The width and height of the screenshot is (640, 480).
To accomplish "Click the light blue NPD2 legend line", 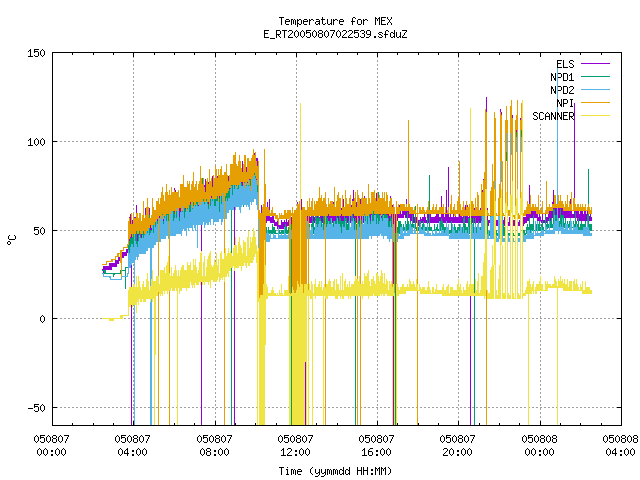I will click(x=595, y=90).
